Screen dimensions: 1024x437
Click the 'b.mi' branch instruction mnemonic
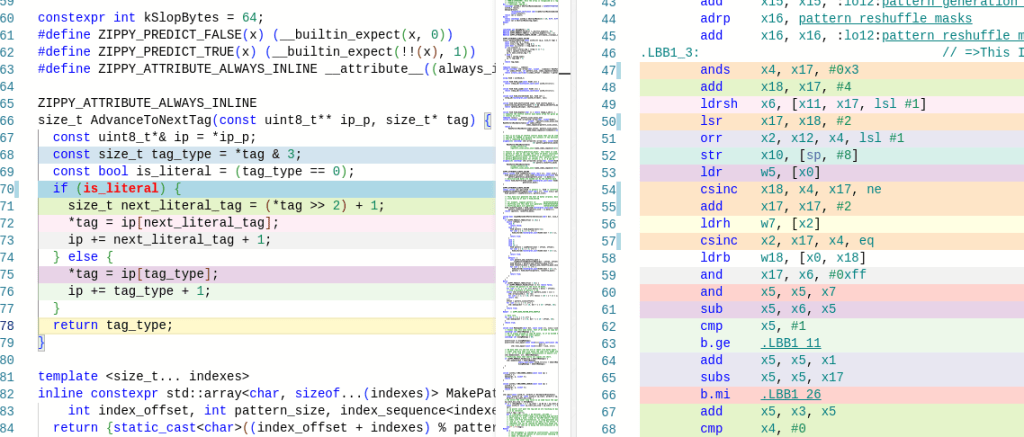715,394
